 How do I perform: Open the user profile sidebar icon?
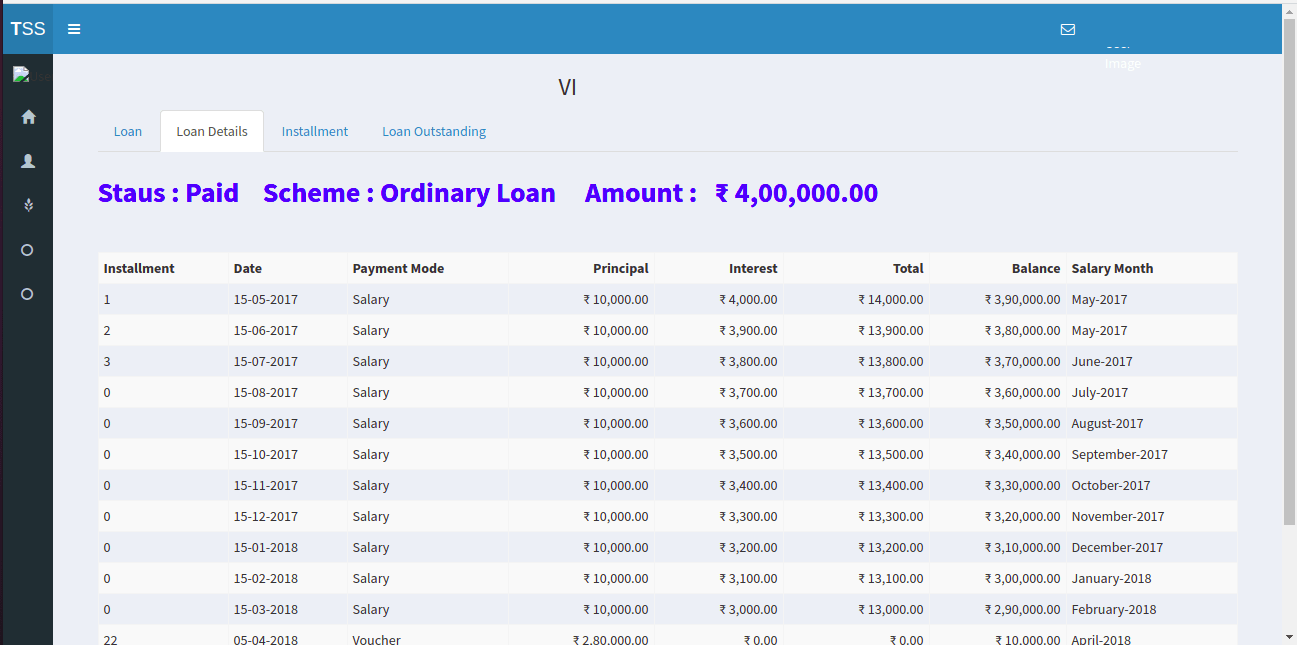(x=28, y=161)
